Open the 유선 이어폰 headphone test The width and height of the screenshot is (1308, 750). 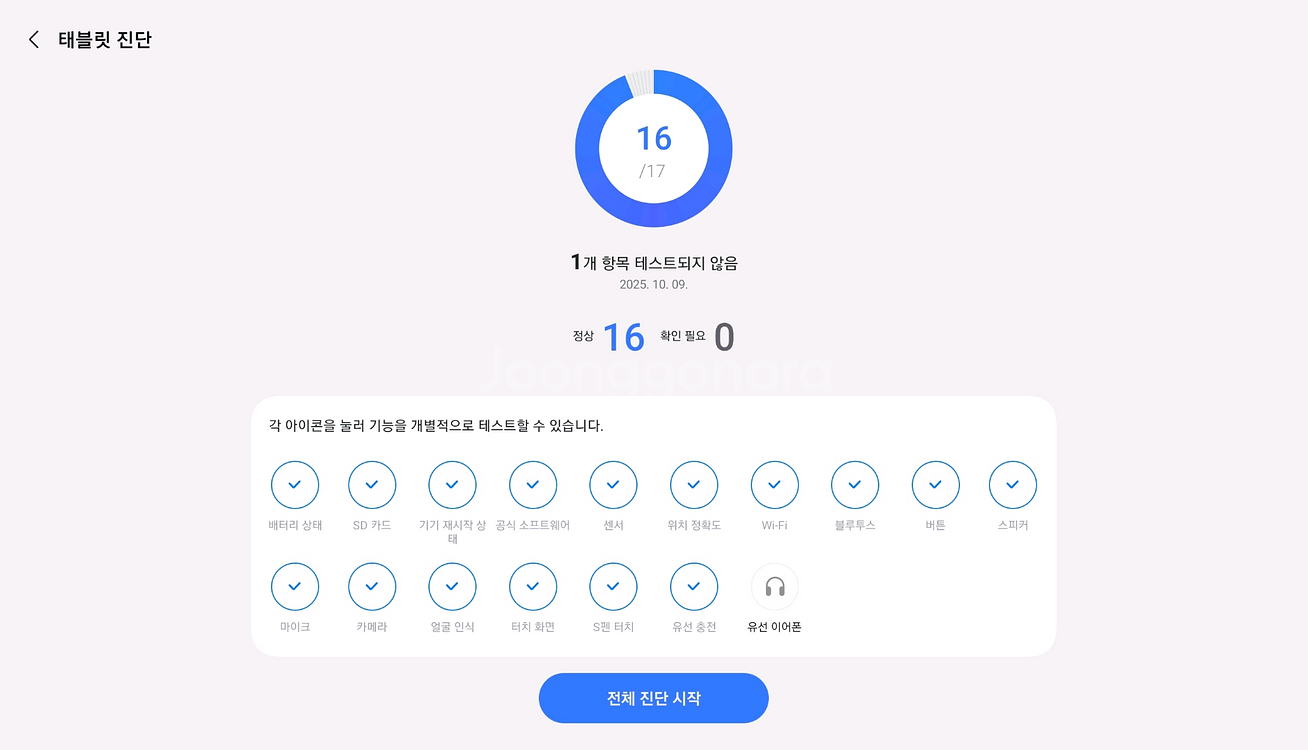[775, 587]
